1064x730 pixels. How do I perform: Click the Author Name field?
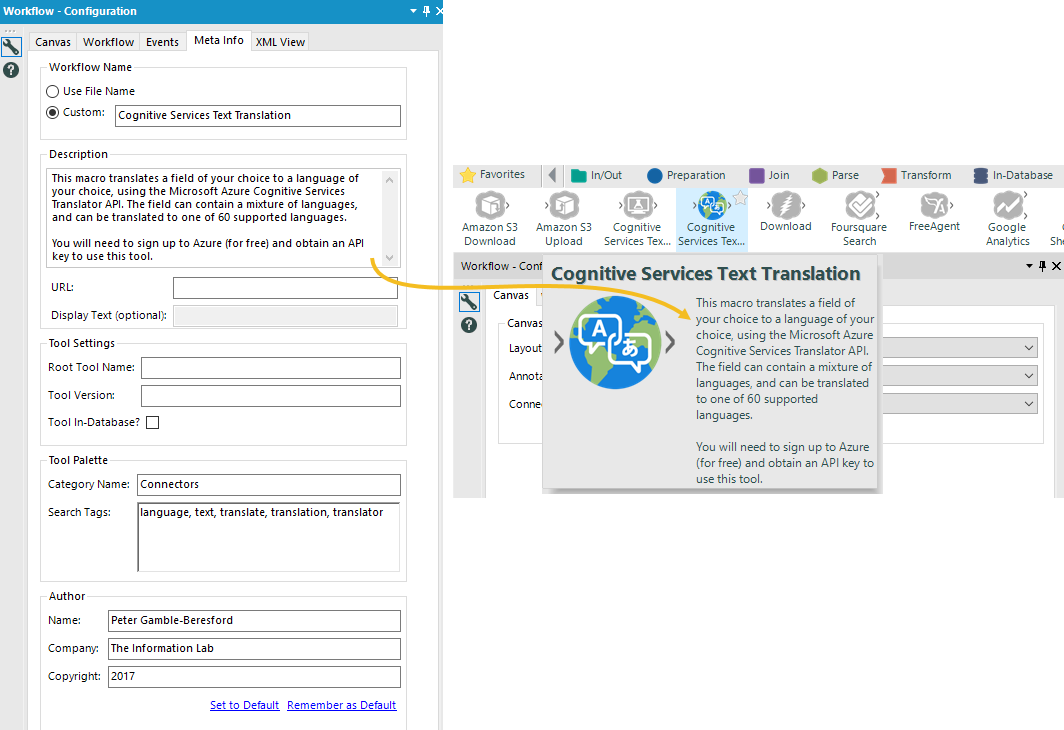click(x=254, y=621)
